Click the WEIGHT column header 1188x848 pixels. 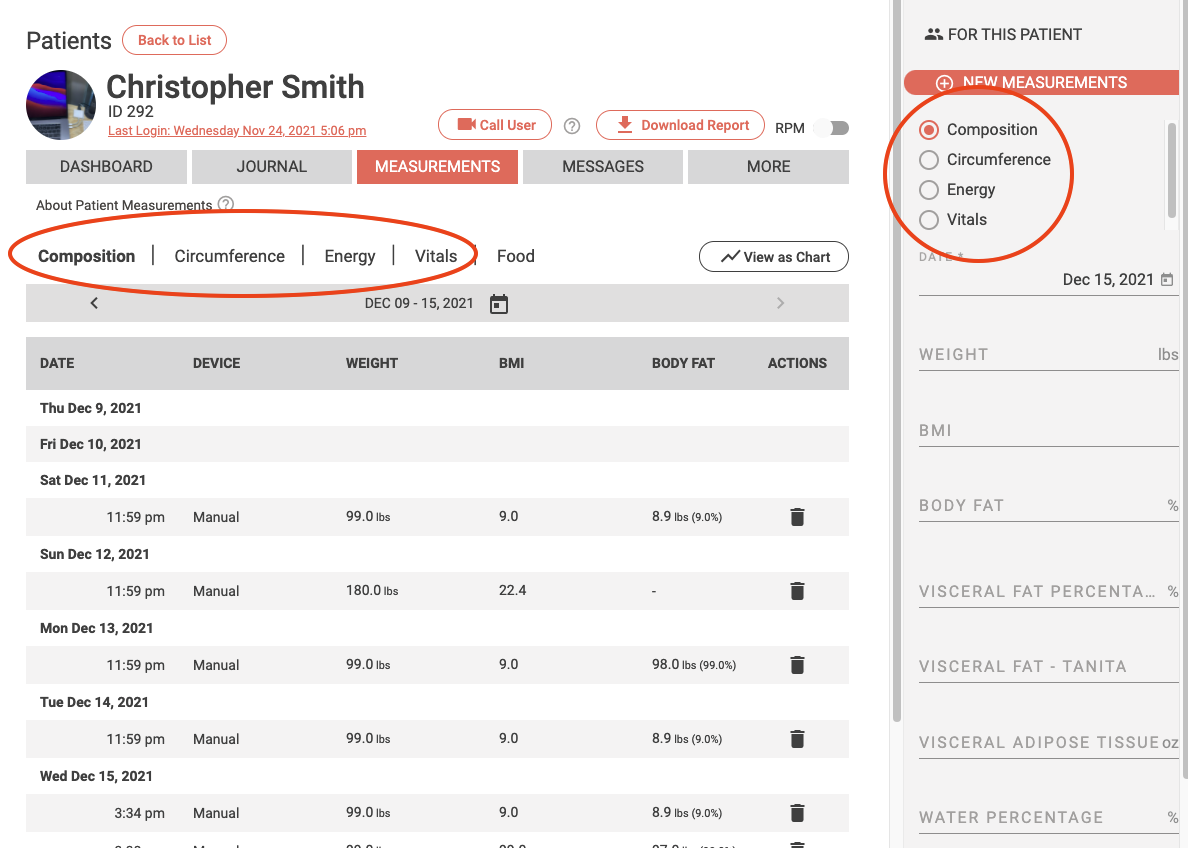point(371,363)
